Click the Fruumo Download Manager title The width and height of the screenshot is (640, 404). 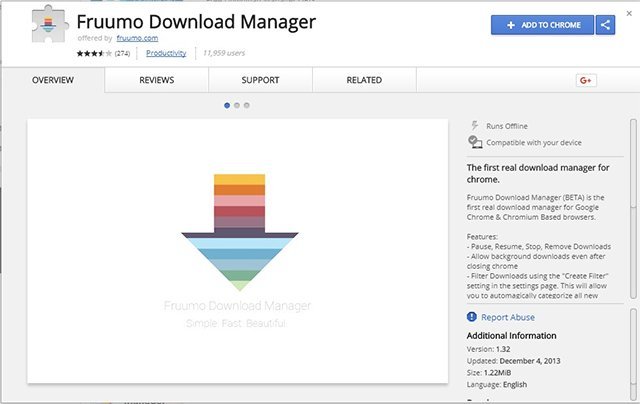click(196, 22)
